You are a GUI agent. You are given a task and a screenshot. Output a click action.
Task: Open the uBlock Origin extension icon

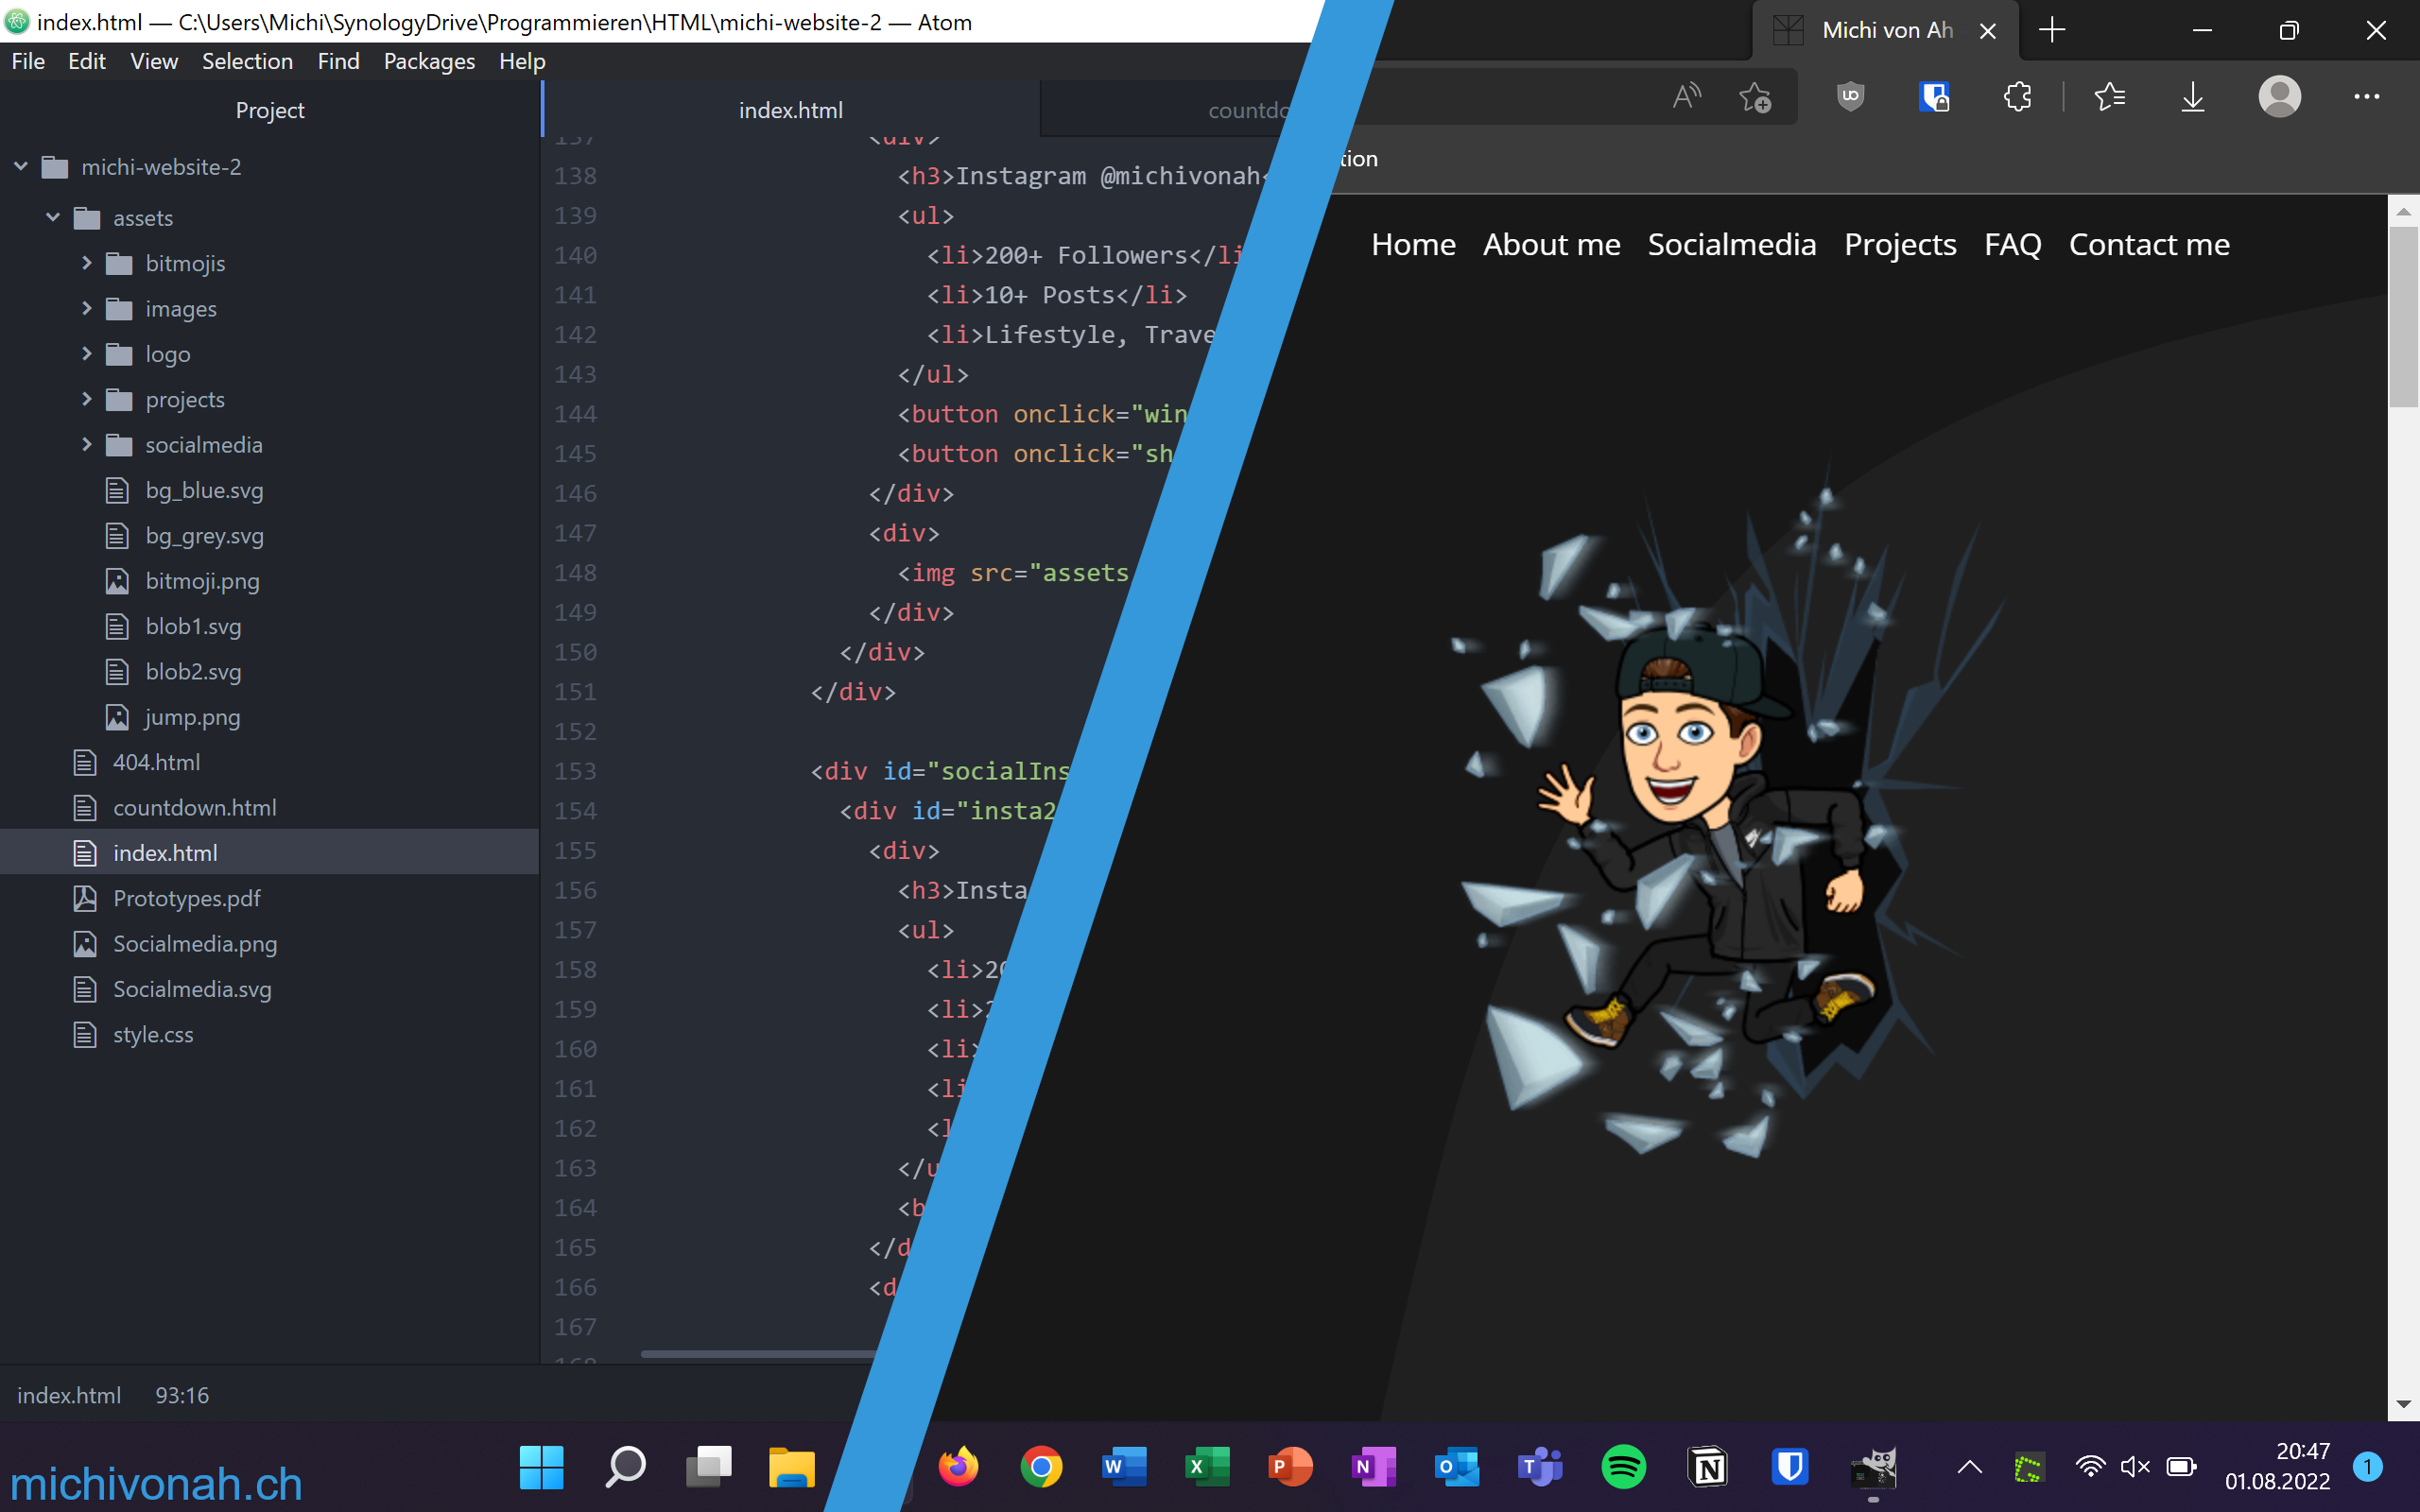(1850, 97)
